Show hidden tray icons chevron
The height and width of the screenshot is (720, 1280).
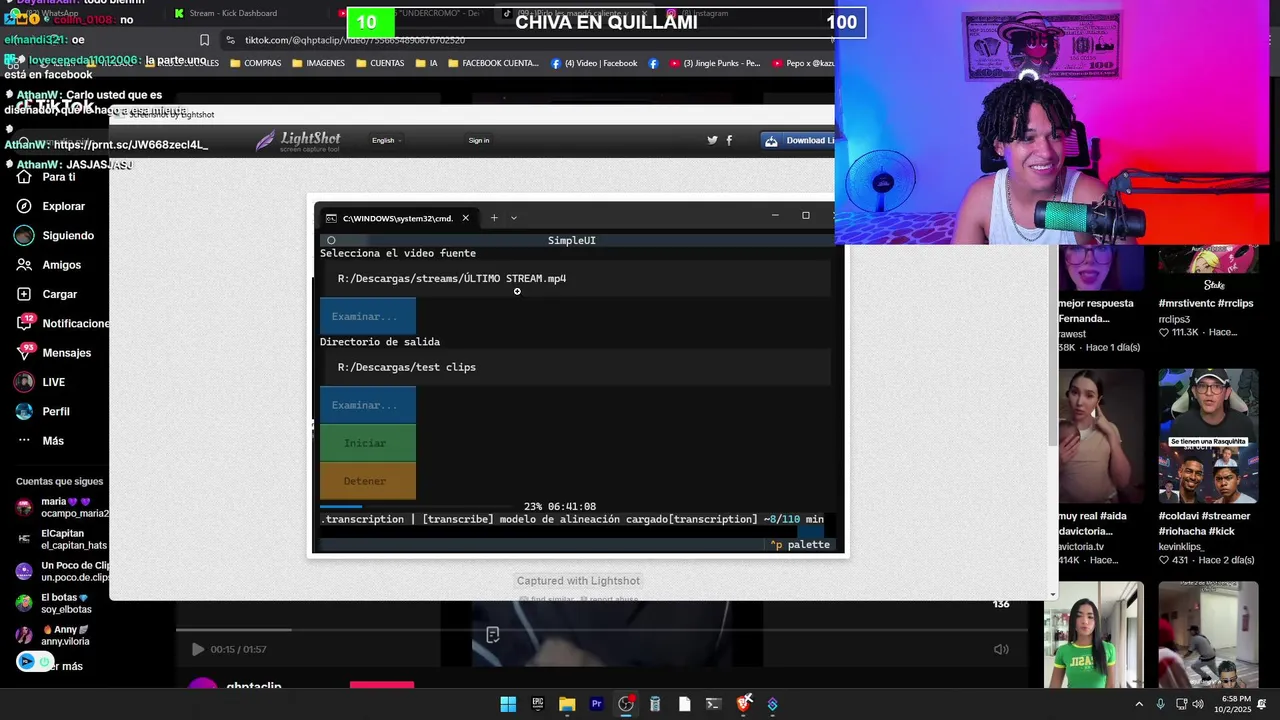pos(1139,704)
